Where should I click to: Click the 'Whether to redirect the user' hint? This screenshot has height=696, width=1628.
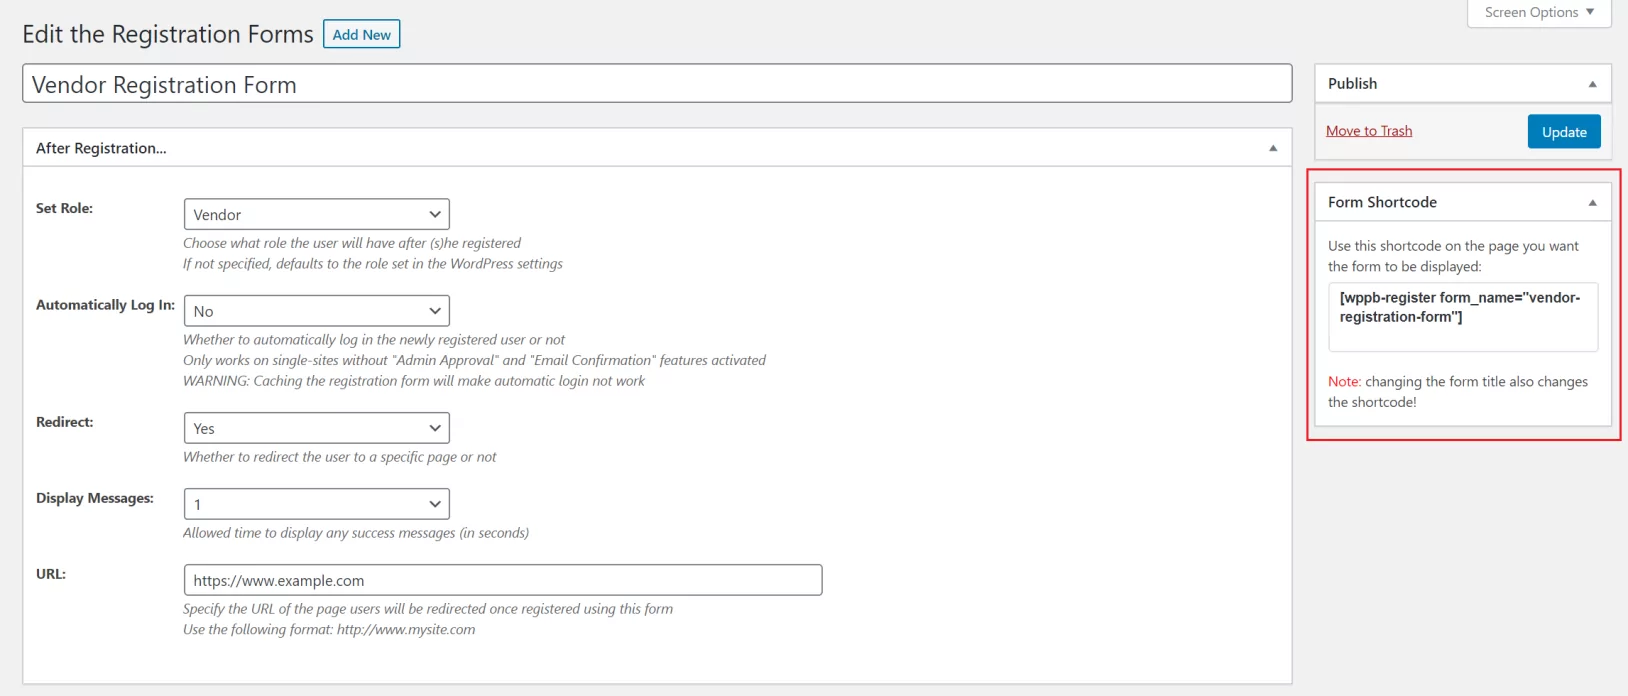pyautogui.click(x=340, y=457)
